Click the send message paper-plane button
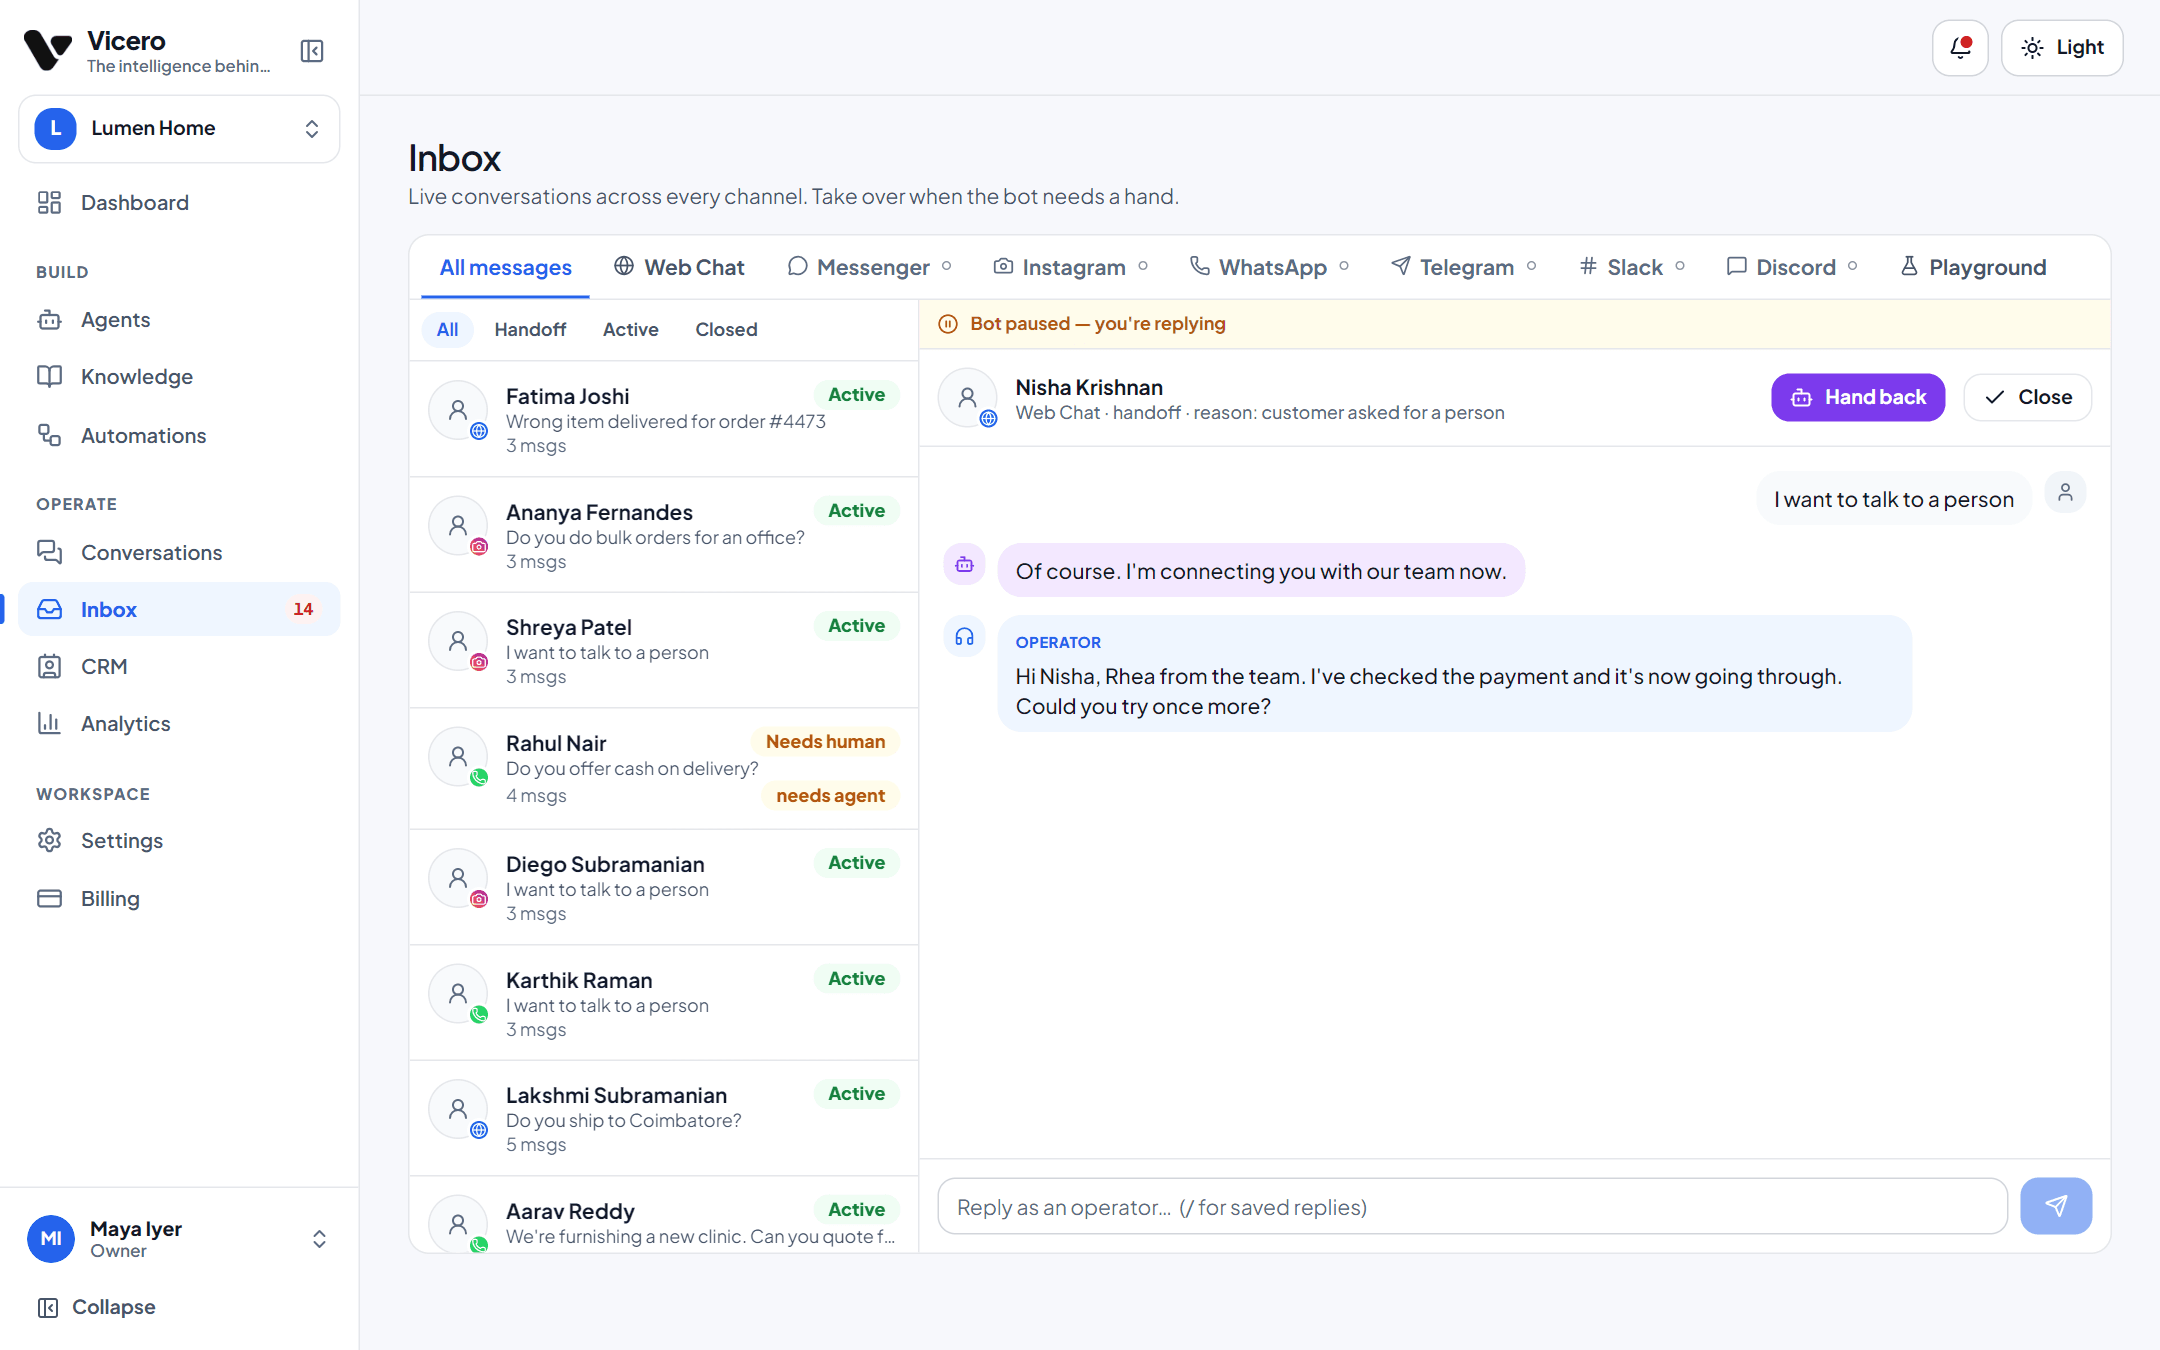The image size is (2160, 1350). (2056, 1206)
